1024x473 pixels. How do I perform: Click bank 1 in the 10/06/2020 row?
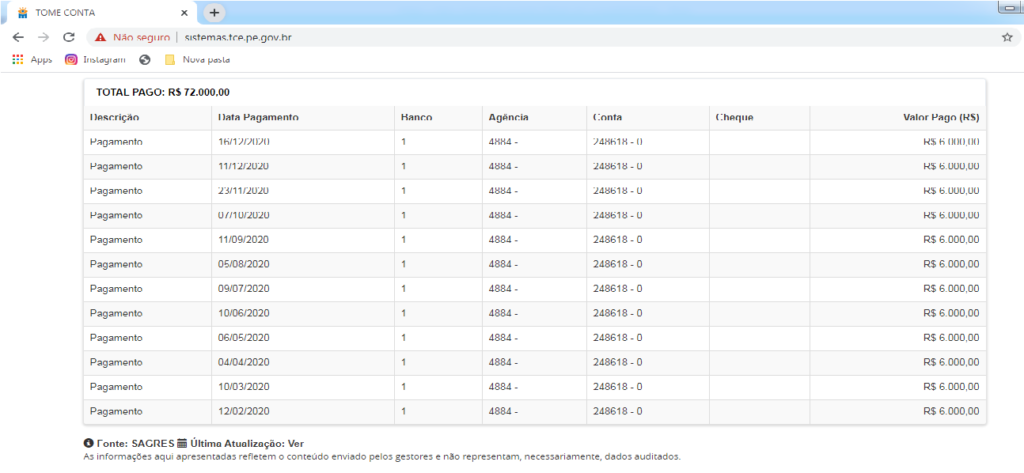point(404,313)
